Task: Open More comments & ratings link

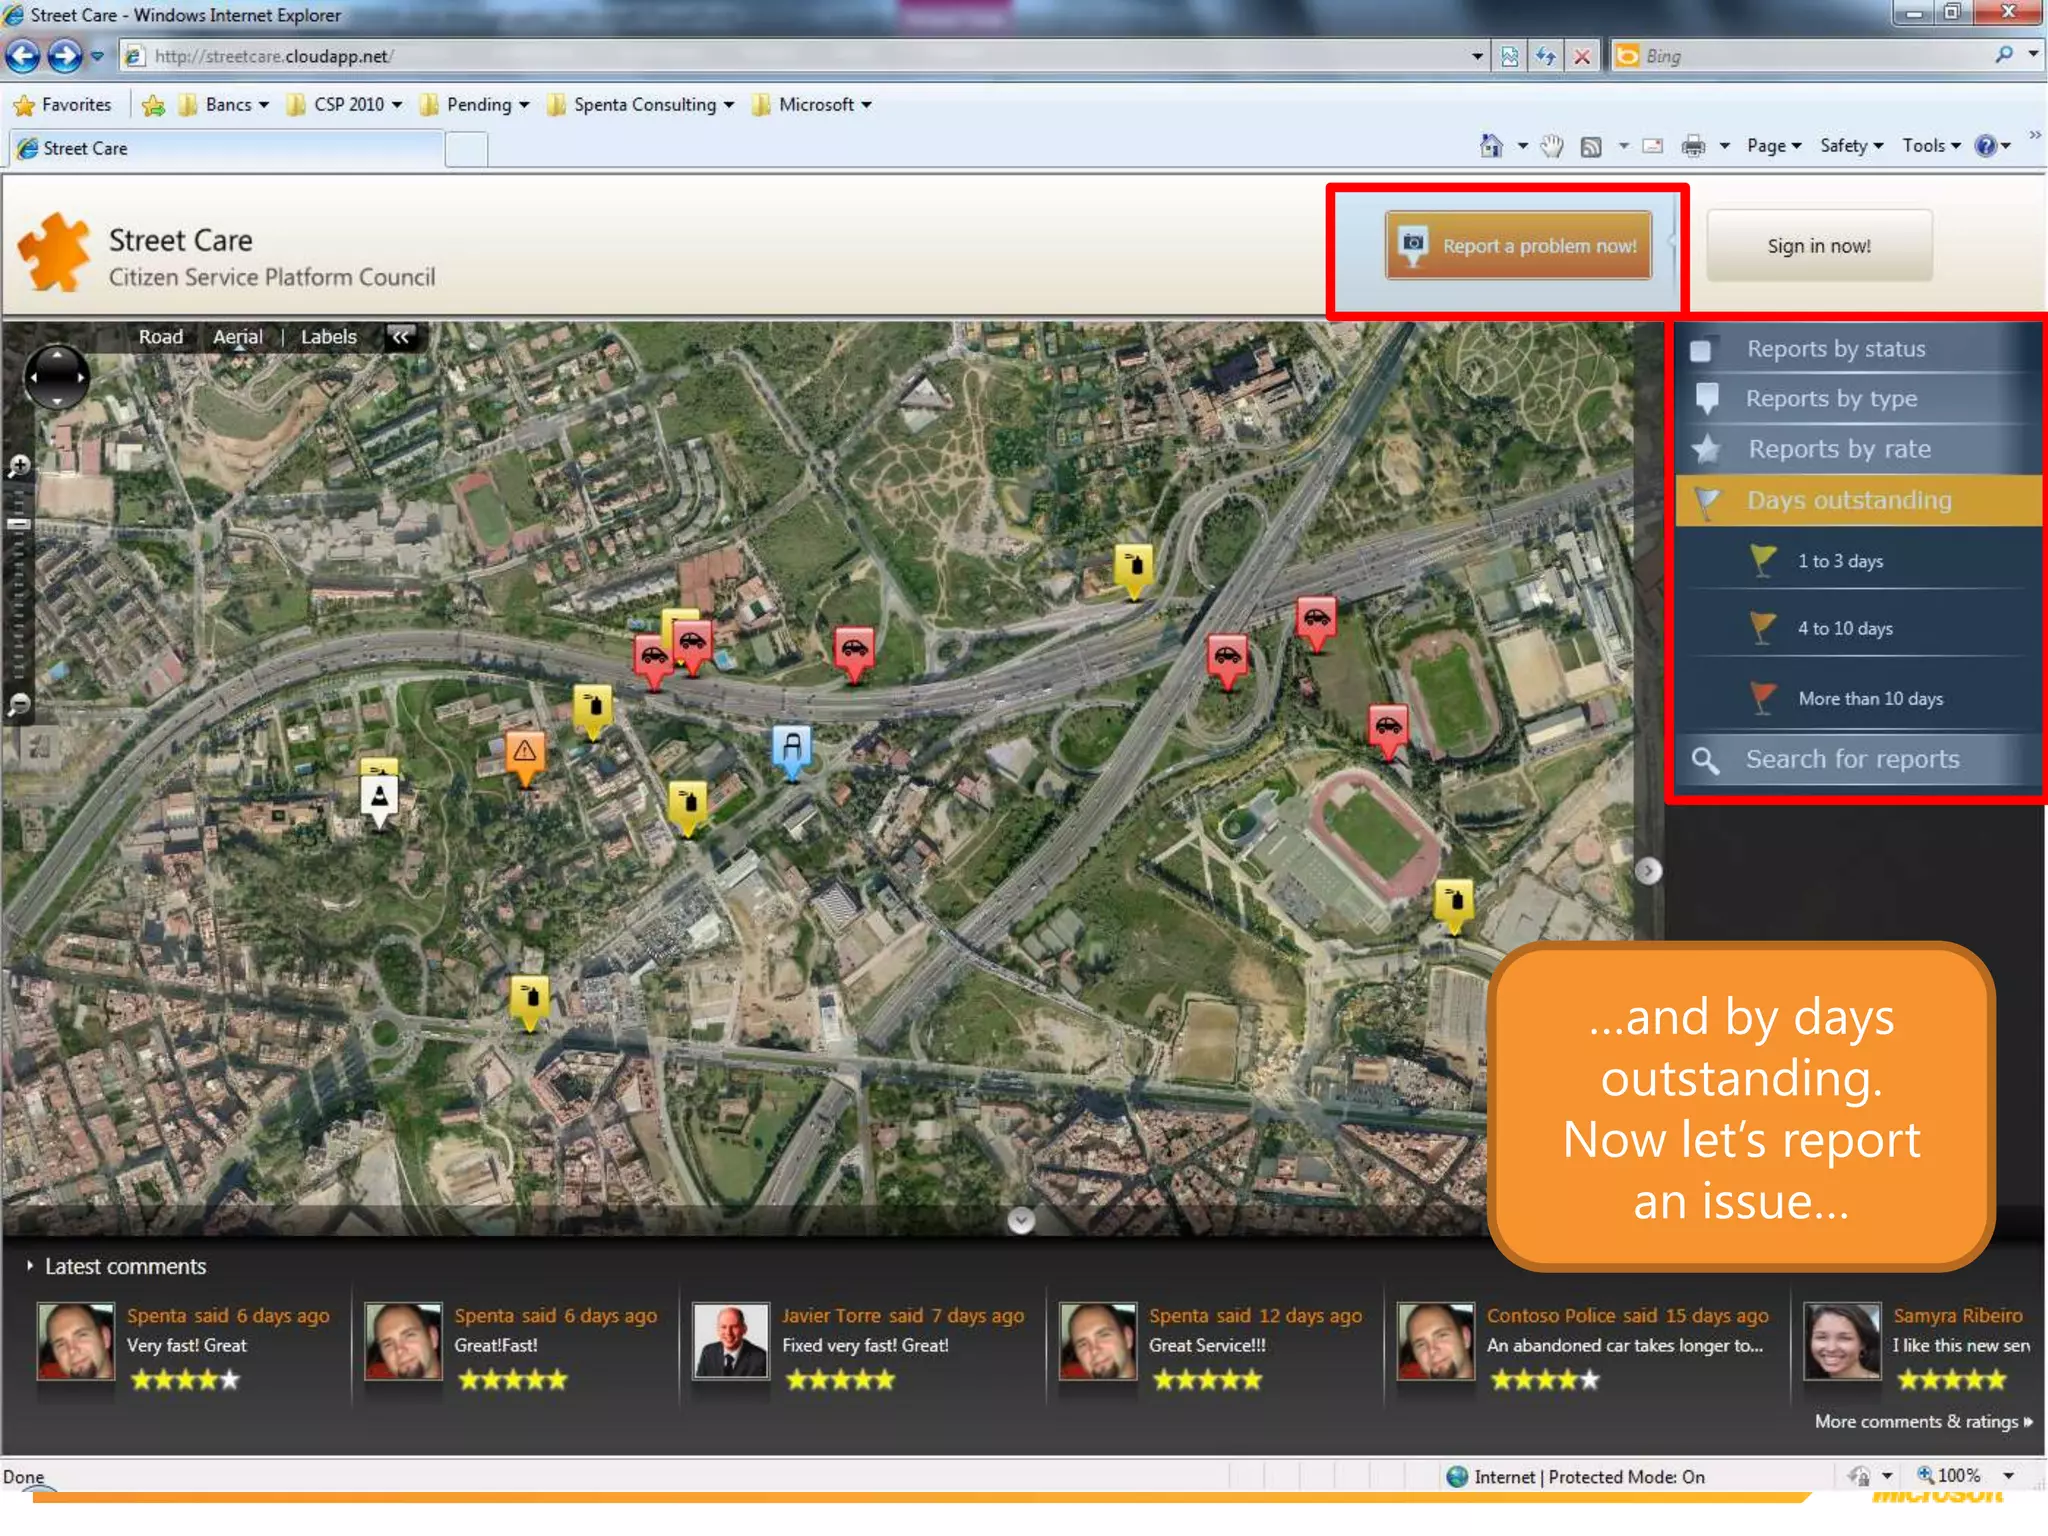Action: (x=1922, y=1421)
